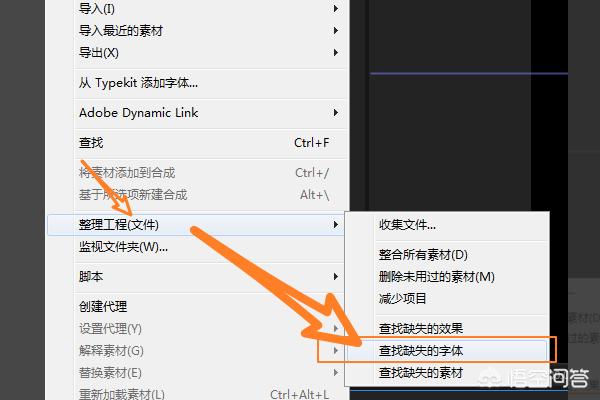Viewport: 600px width, 400px height.
Task: Expand the 脚本 submenu arrow
Action: (x=336, y=276)
